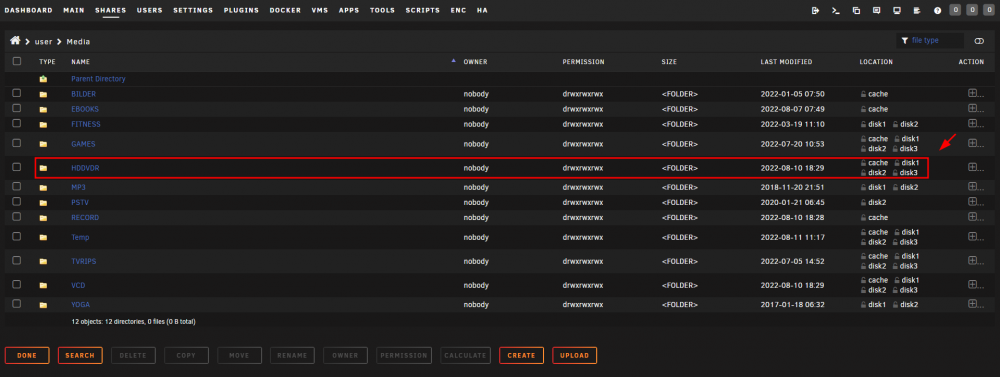The width and height of the screenshot is (1000, 377).
Task: Open the MAIN tab
Action: [x=74, y=11]
